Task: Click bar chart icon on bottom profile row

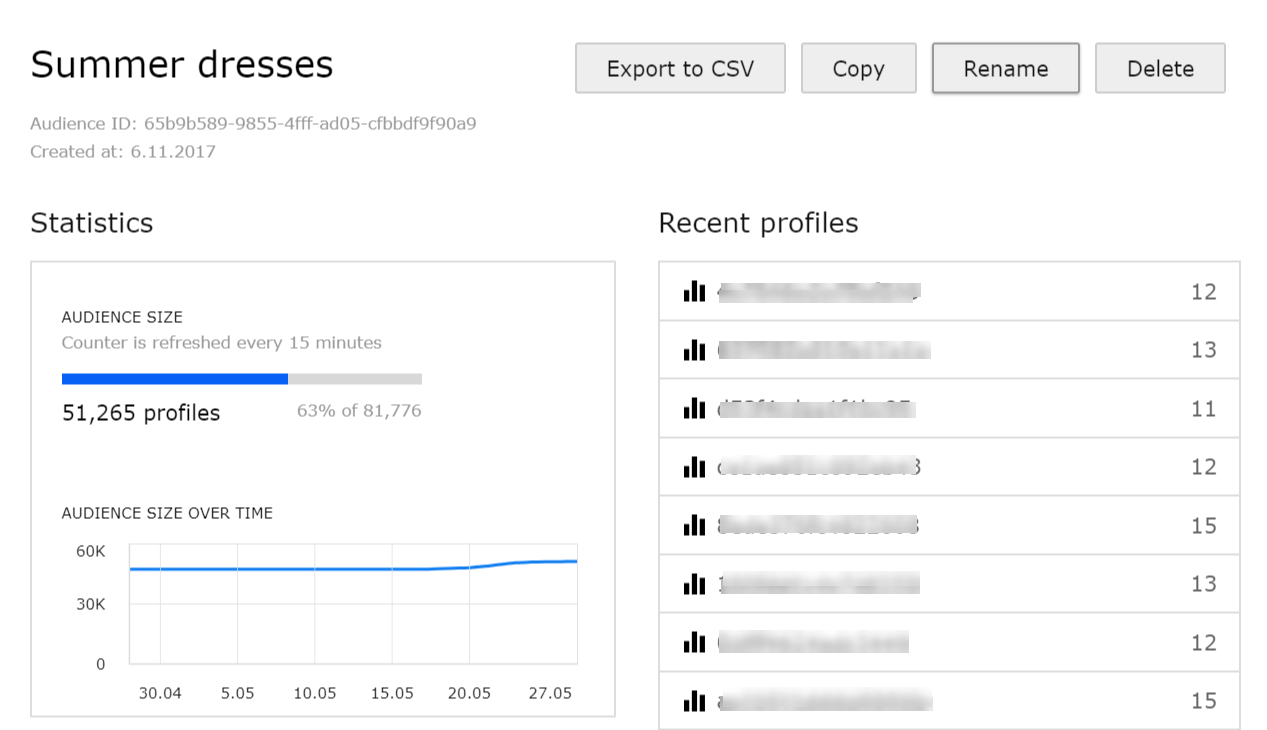Action: (x=694, y=700)
